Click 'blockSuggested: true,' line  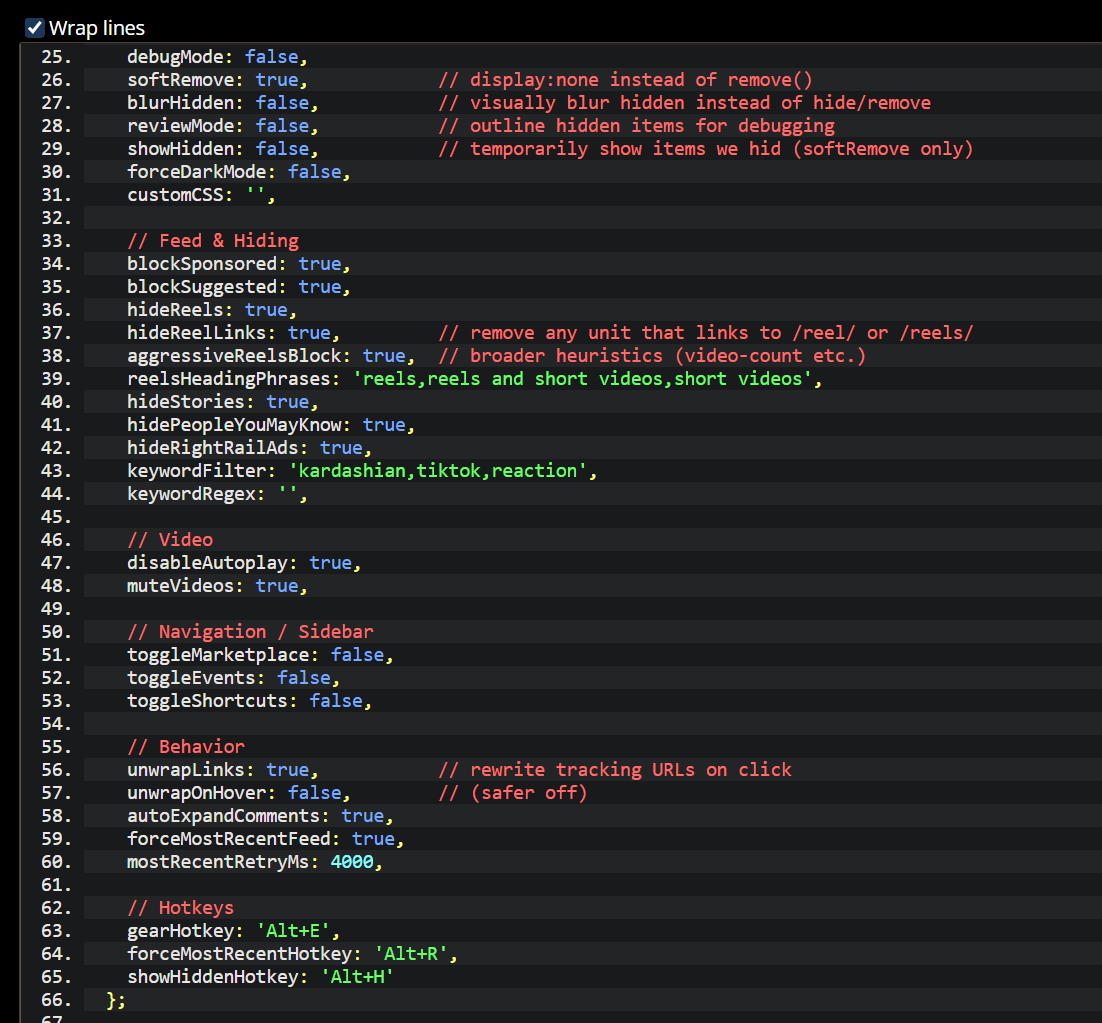(239, 287)
